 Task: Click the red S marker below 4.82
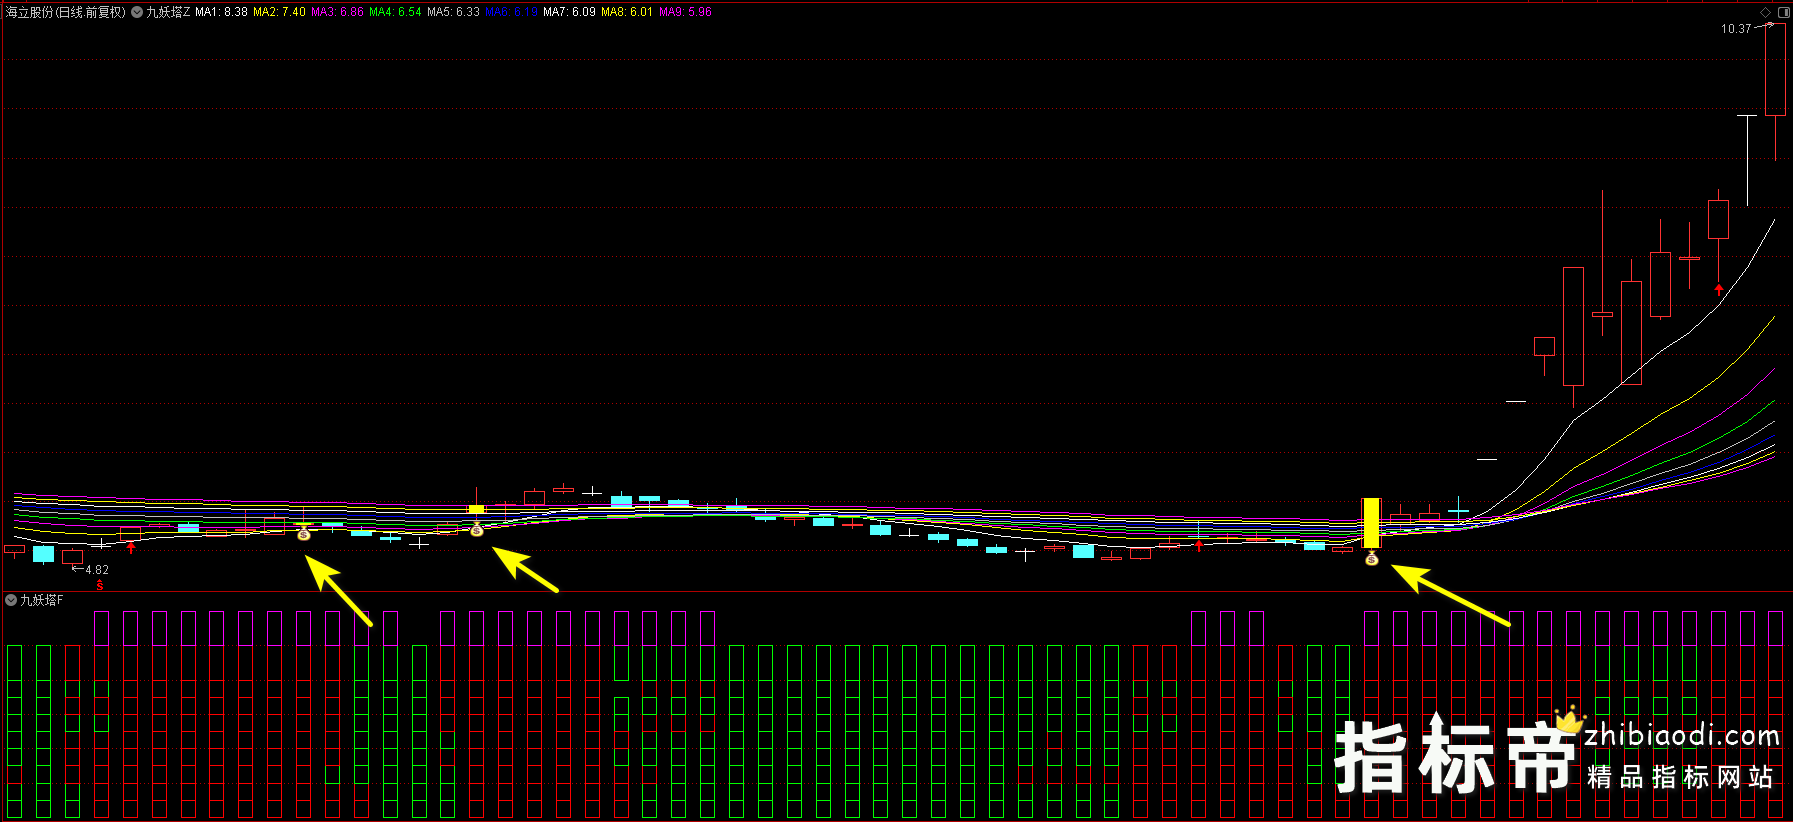100,585
